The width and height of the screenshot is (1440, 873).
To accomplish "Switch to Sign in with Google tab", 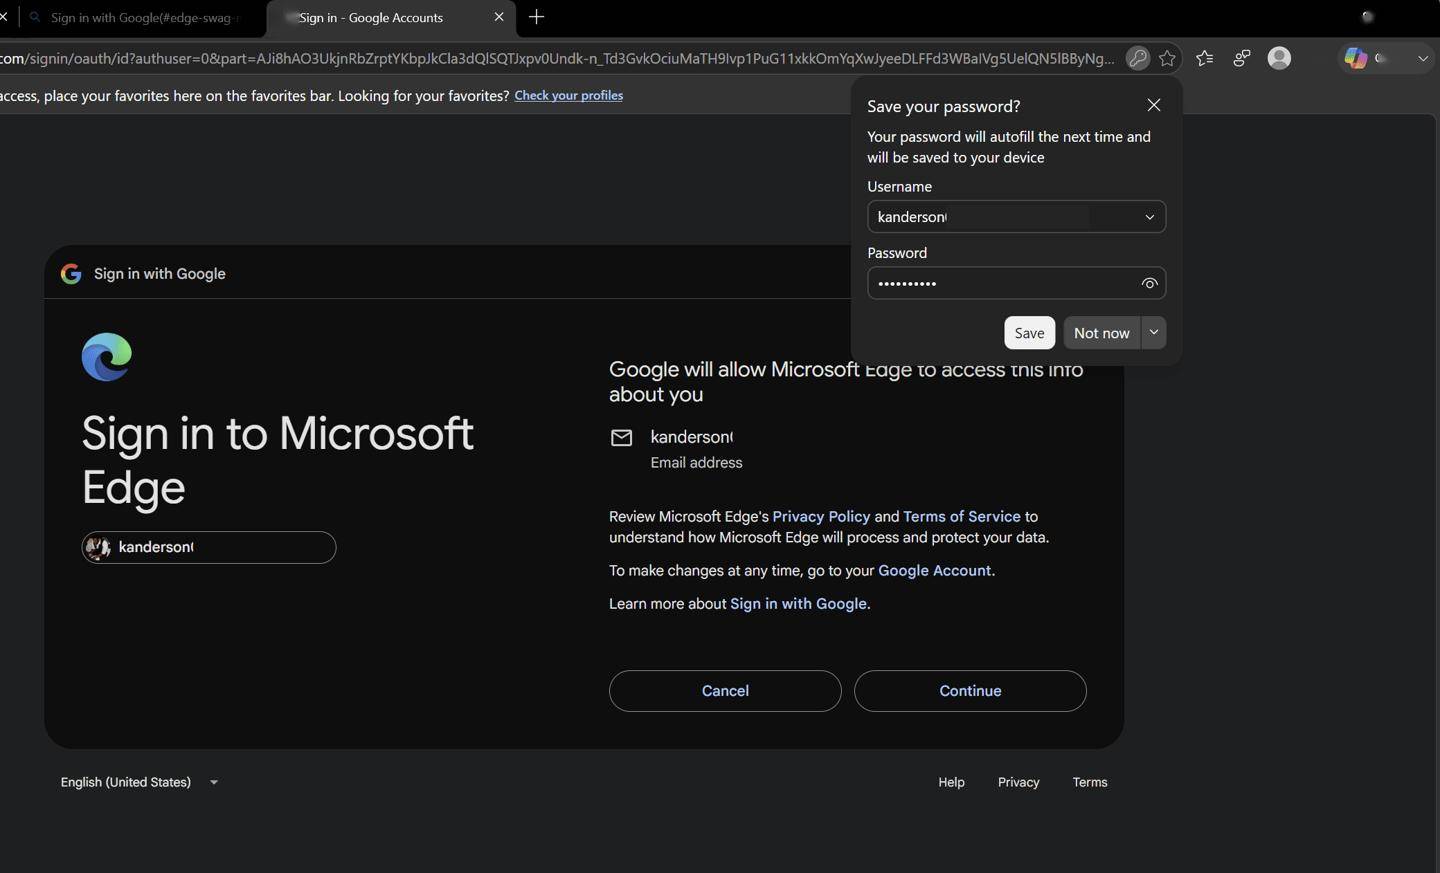I will (x=140, y=17).
